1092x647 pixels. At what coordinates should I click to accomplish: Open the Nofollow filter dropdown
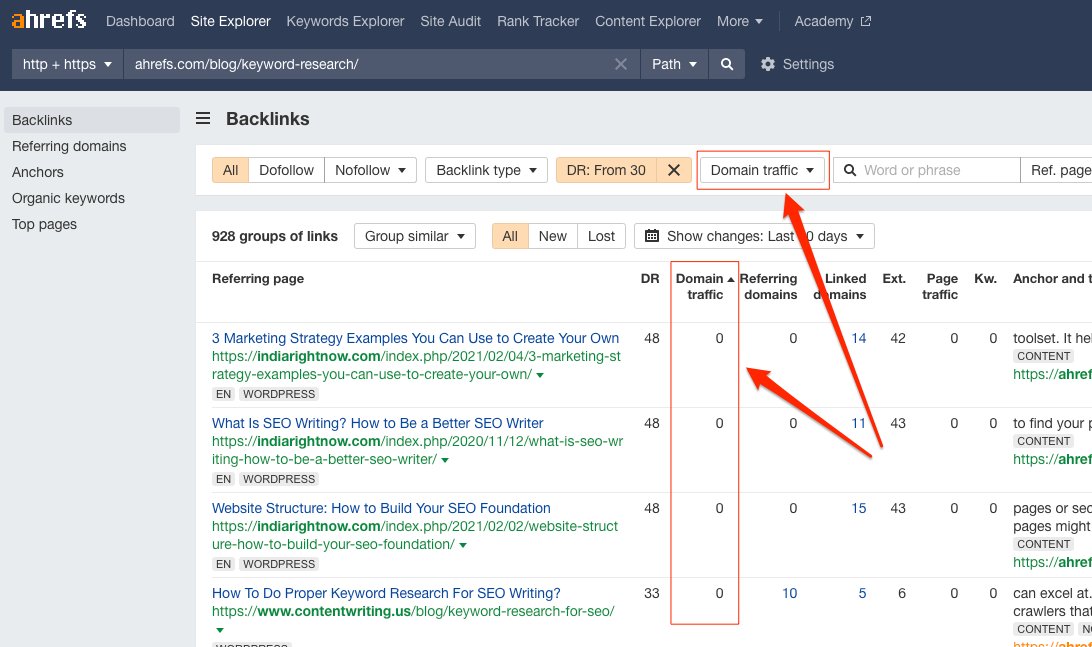click(370, 170)
